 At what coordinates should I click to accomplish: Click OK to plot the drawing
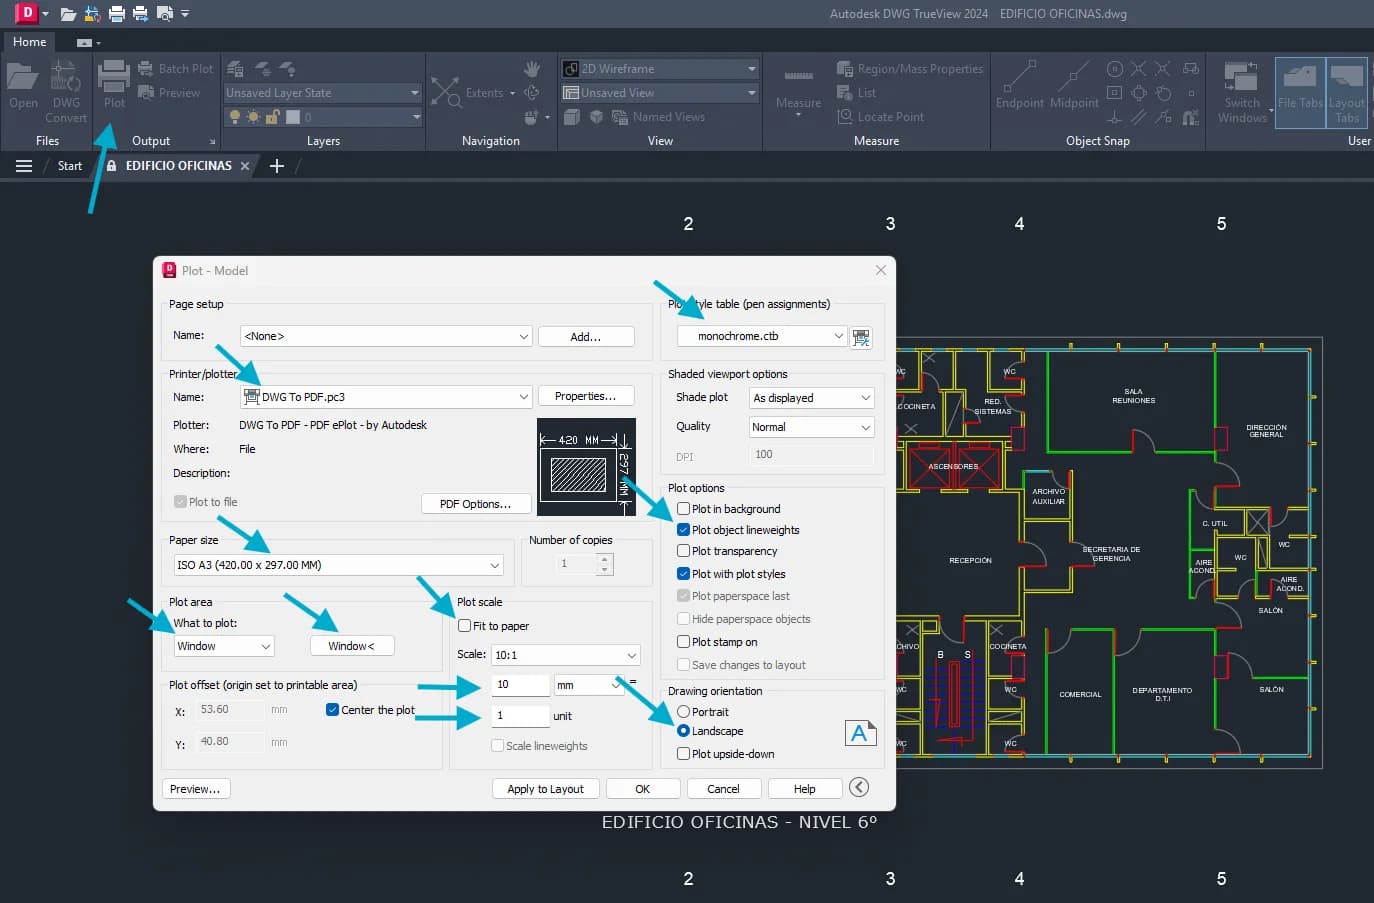[x=643, y=789]
